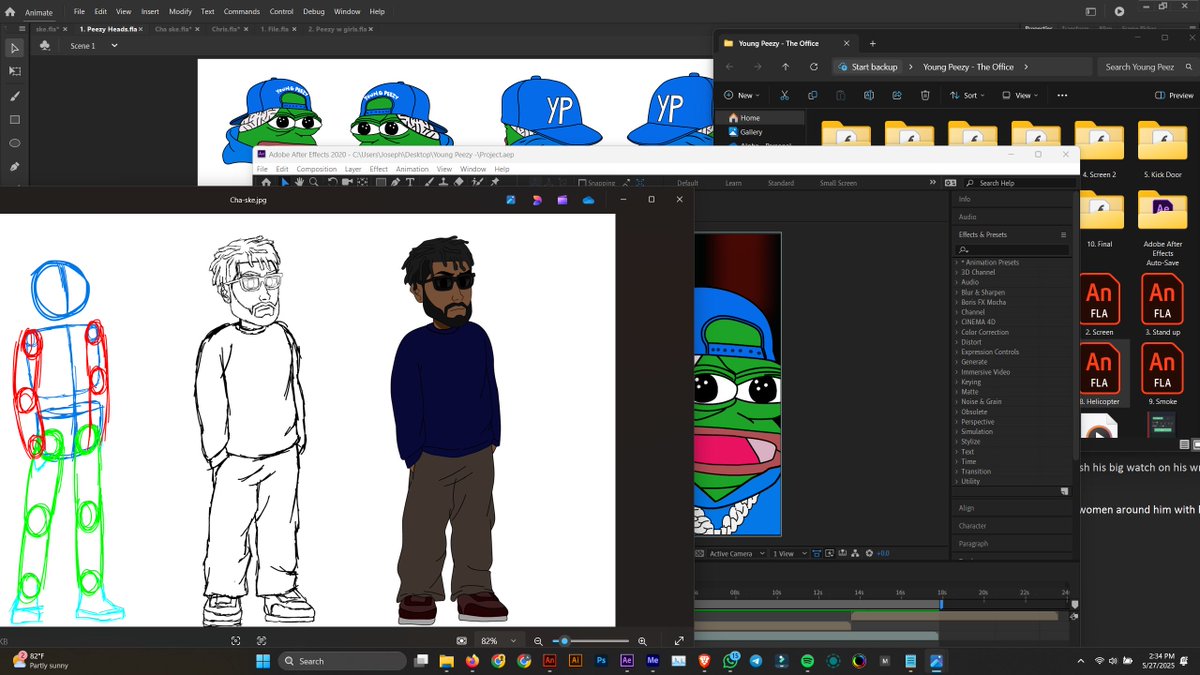Click the Search Help field in After Effects

1020,183
